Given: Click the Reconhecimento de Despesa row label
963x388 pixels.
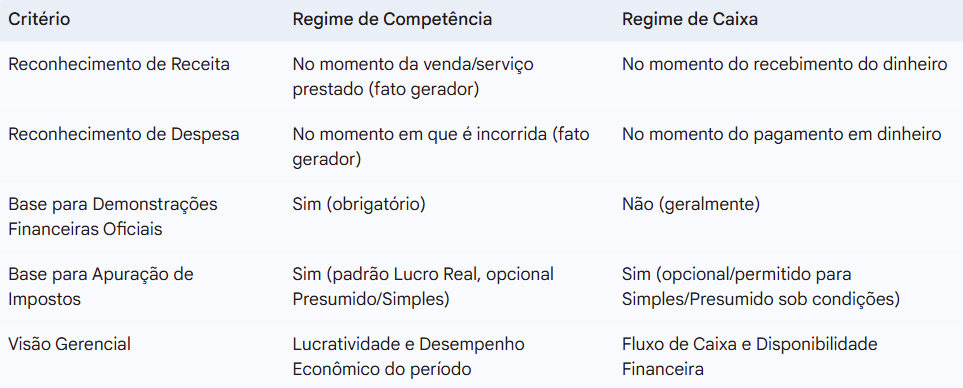Looking at the screenshot, I should (x=123, y=134).
